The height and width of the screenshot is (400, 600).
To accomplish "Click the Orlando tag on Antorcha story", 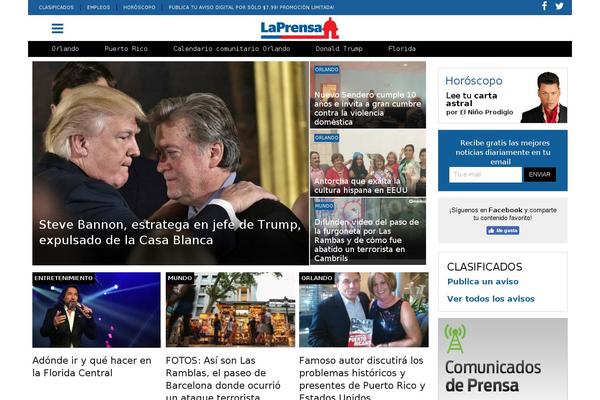I will pos(326,138).
